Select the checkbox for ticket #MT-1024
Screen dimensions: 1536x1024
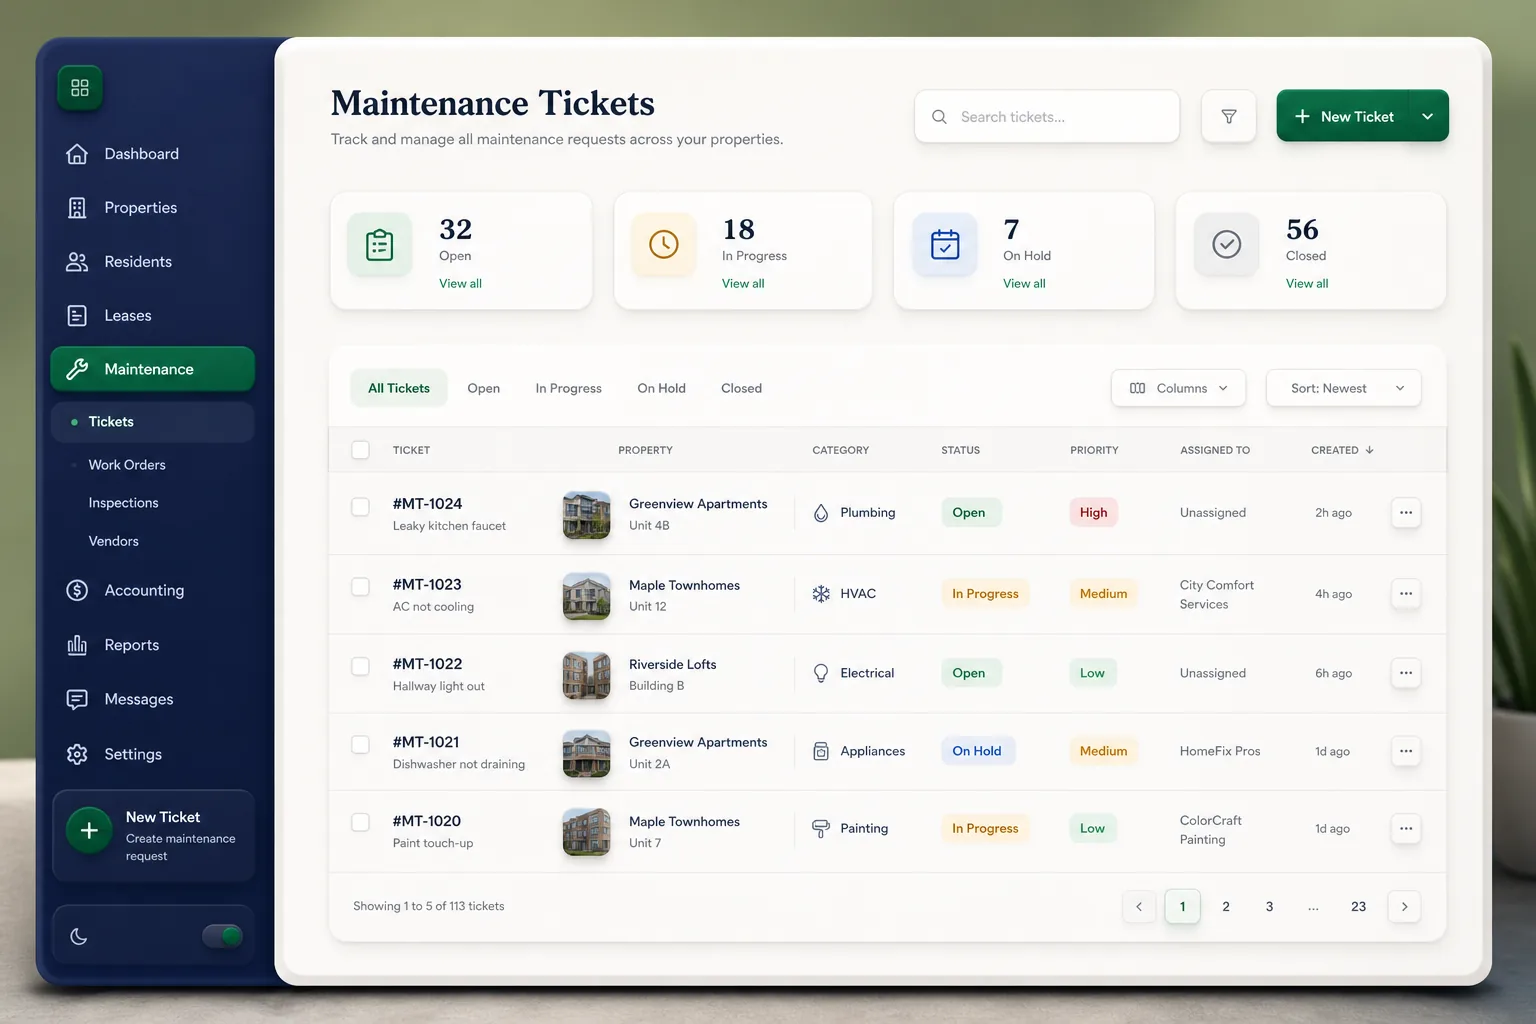point(361,507)
